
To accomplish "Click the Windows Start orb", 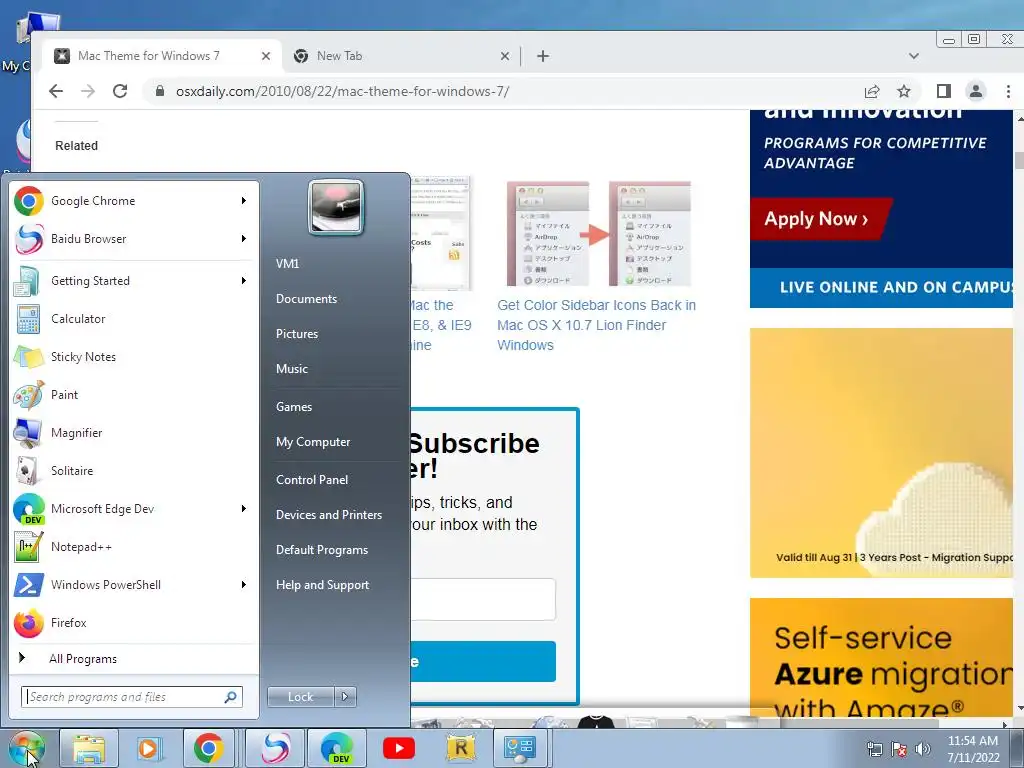I will point(27,748).
